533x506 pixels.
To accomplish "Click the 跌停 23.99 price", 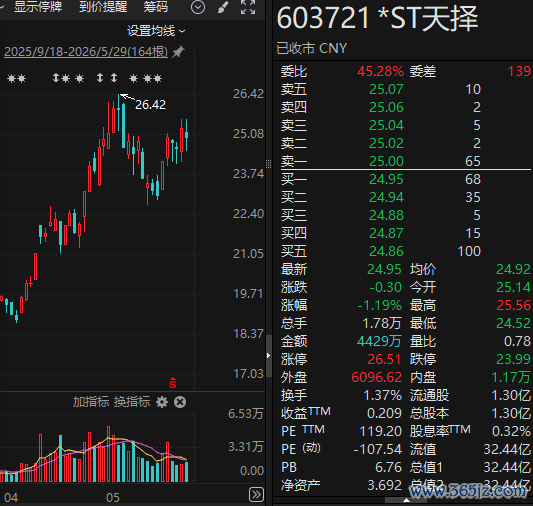I will pyautogui.click(x=513, y=359).
